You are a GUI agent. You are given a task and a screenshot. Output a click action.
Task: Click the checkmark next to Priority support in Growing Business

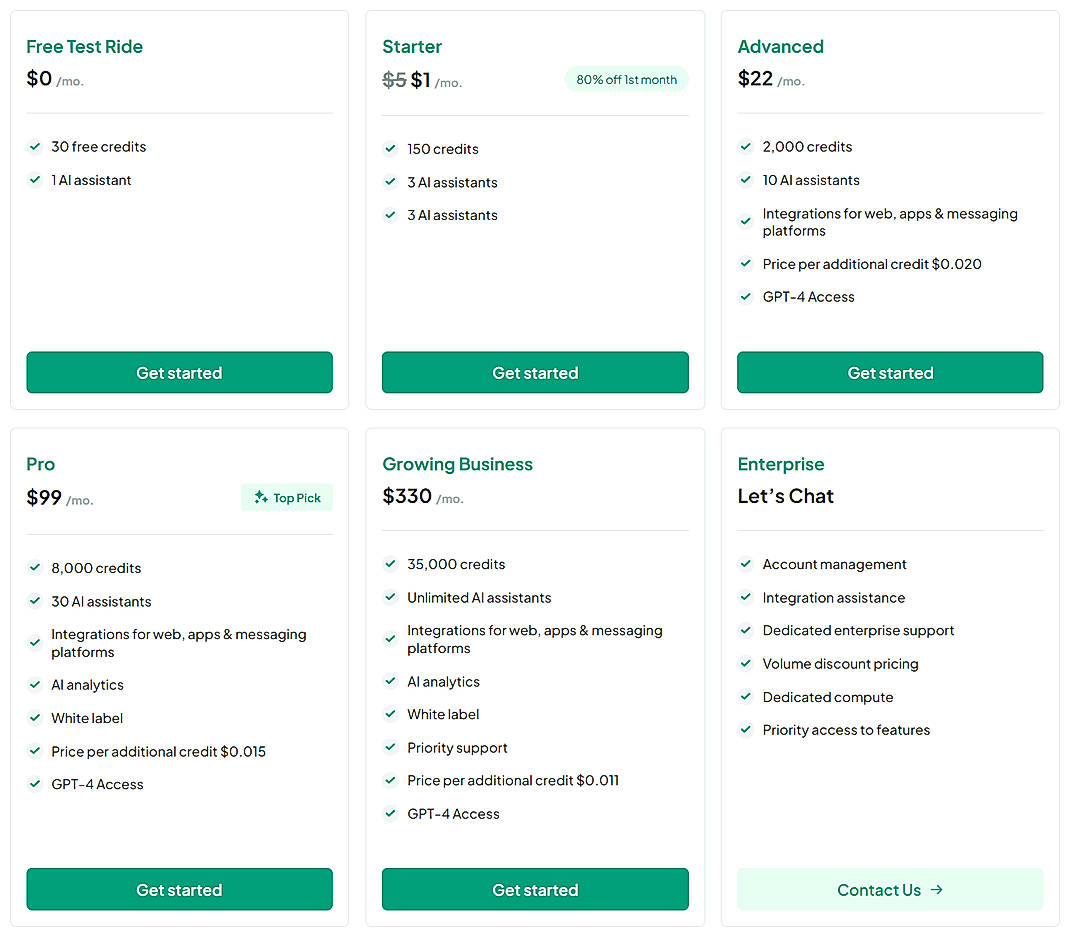[x=390, y=747]
